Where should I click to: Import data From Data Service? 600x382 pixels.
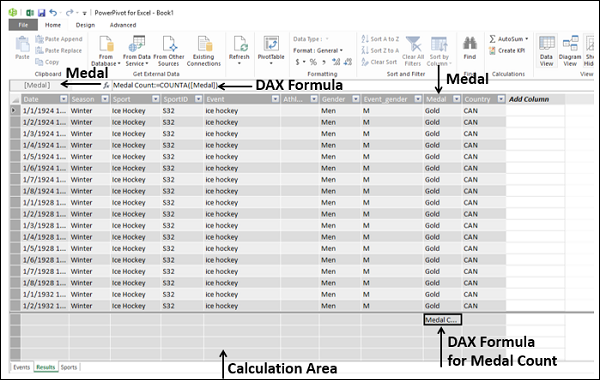(x=137, y=51)
